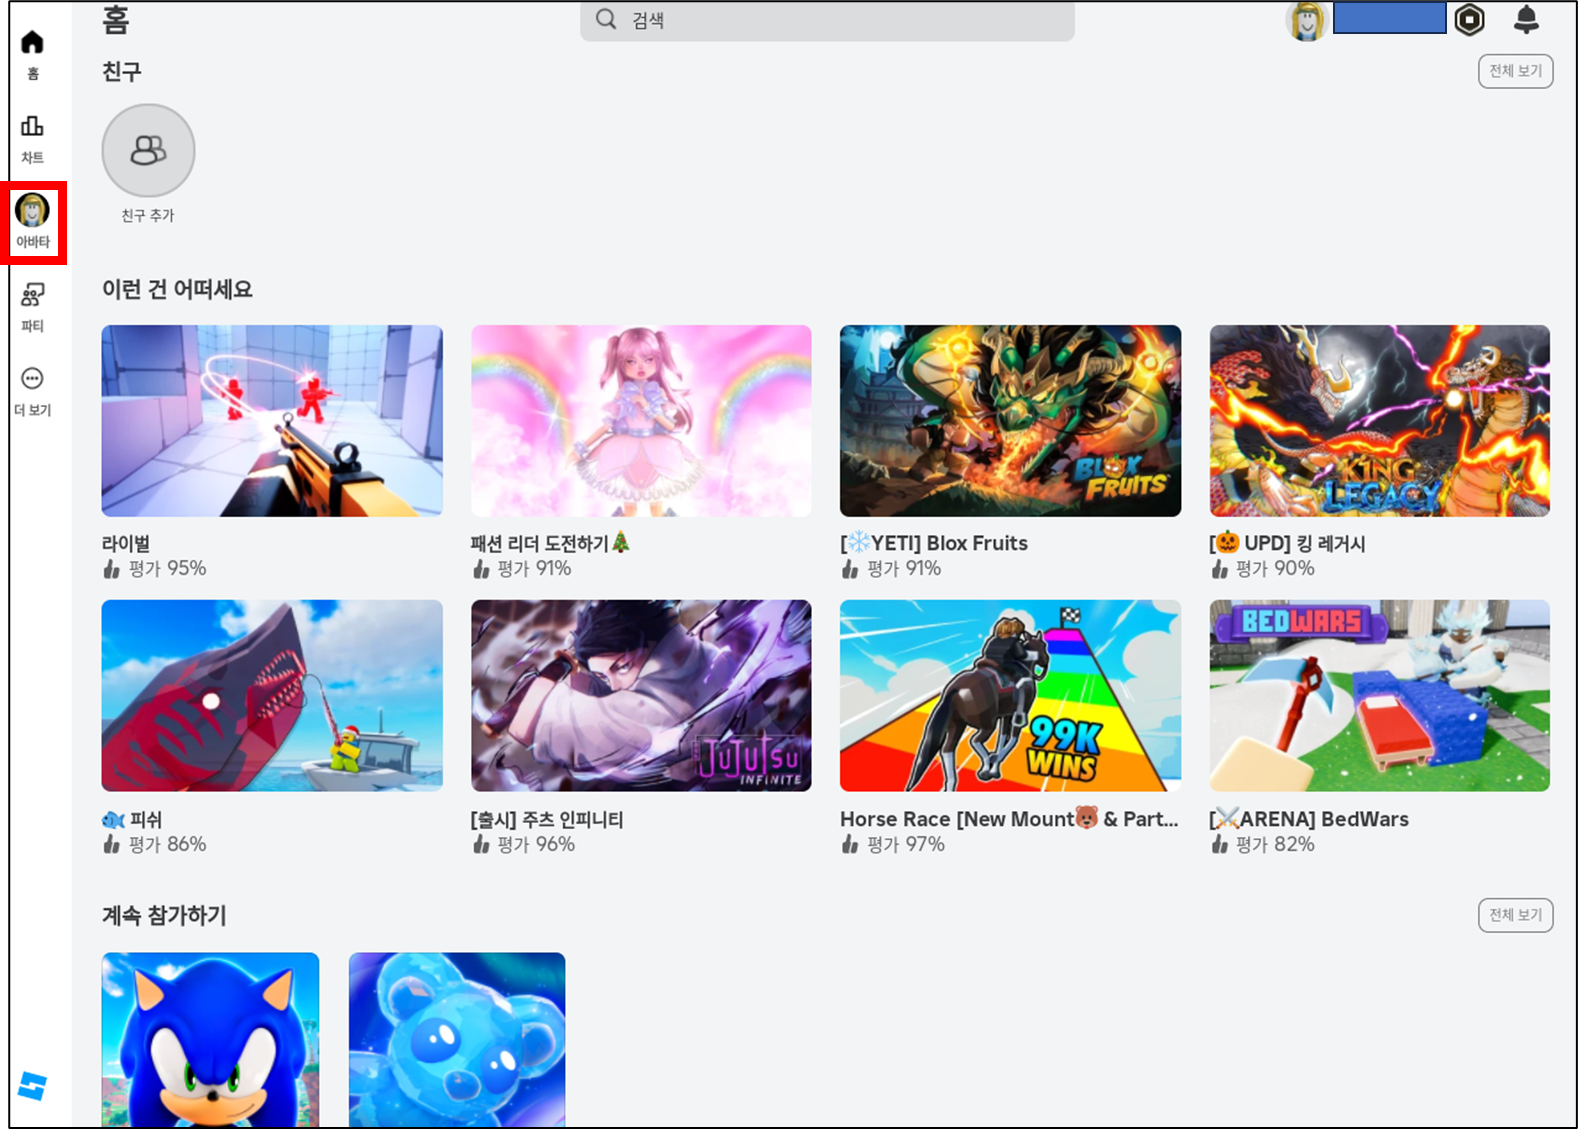
Task: Open the Jujutsu Infinite game thumbnail
Action: (x=641, y=696)
